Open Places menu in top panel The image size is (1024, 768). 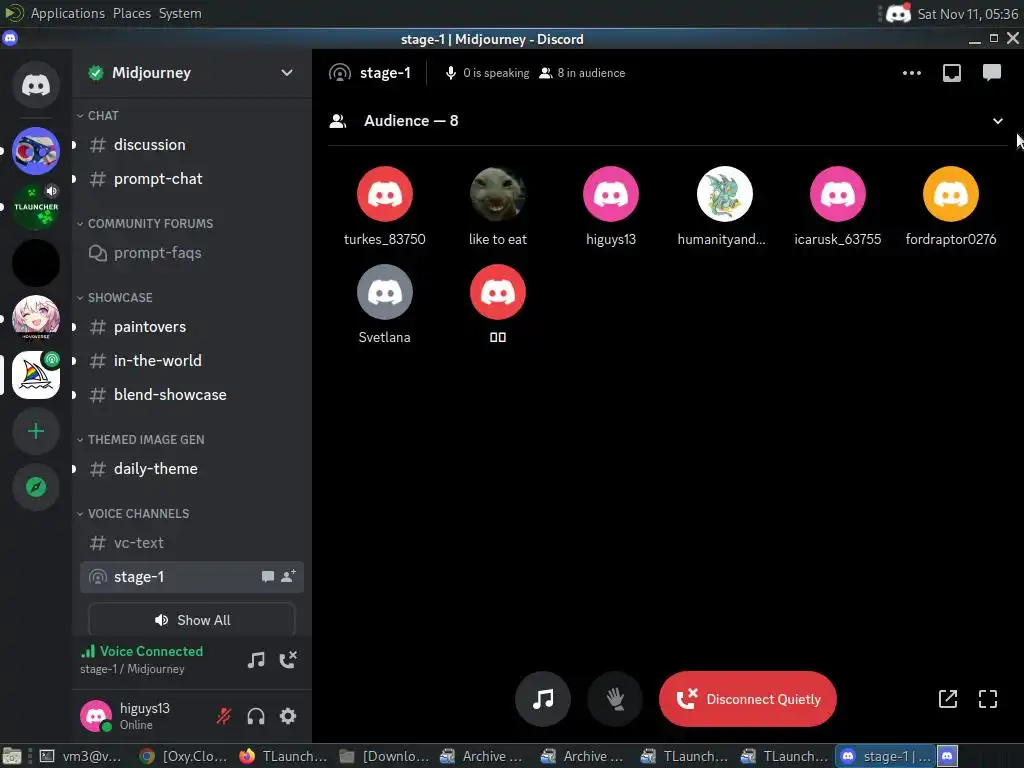point(131,13)
